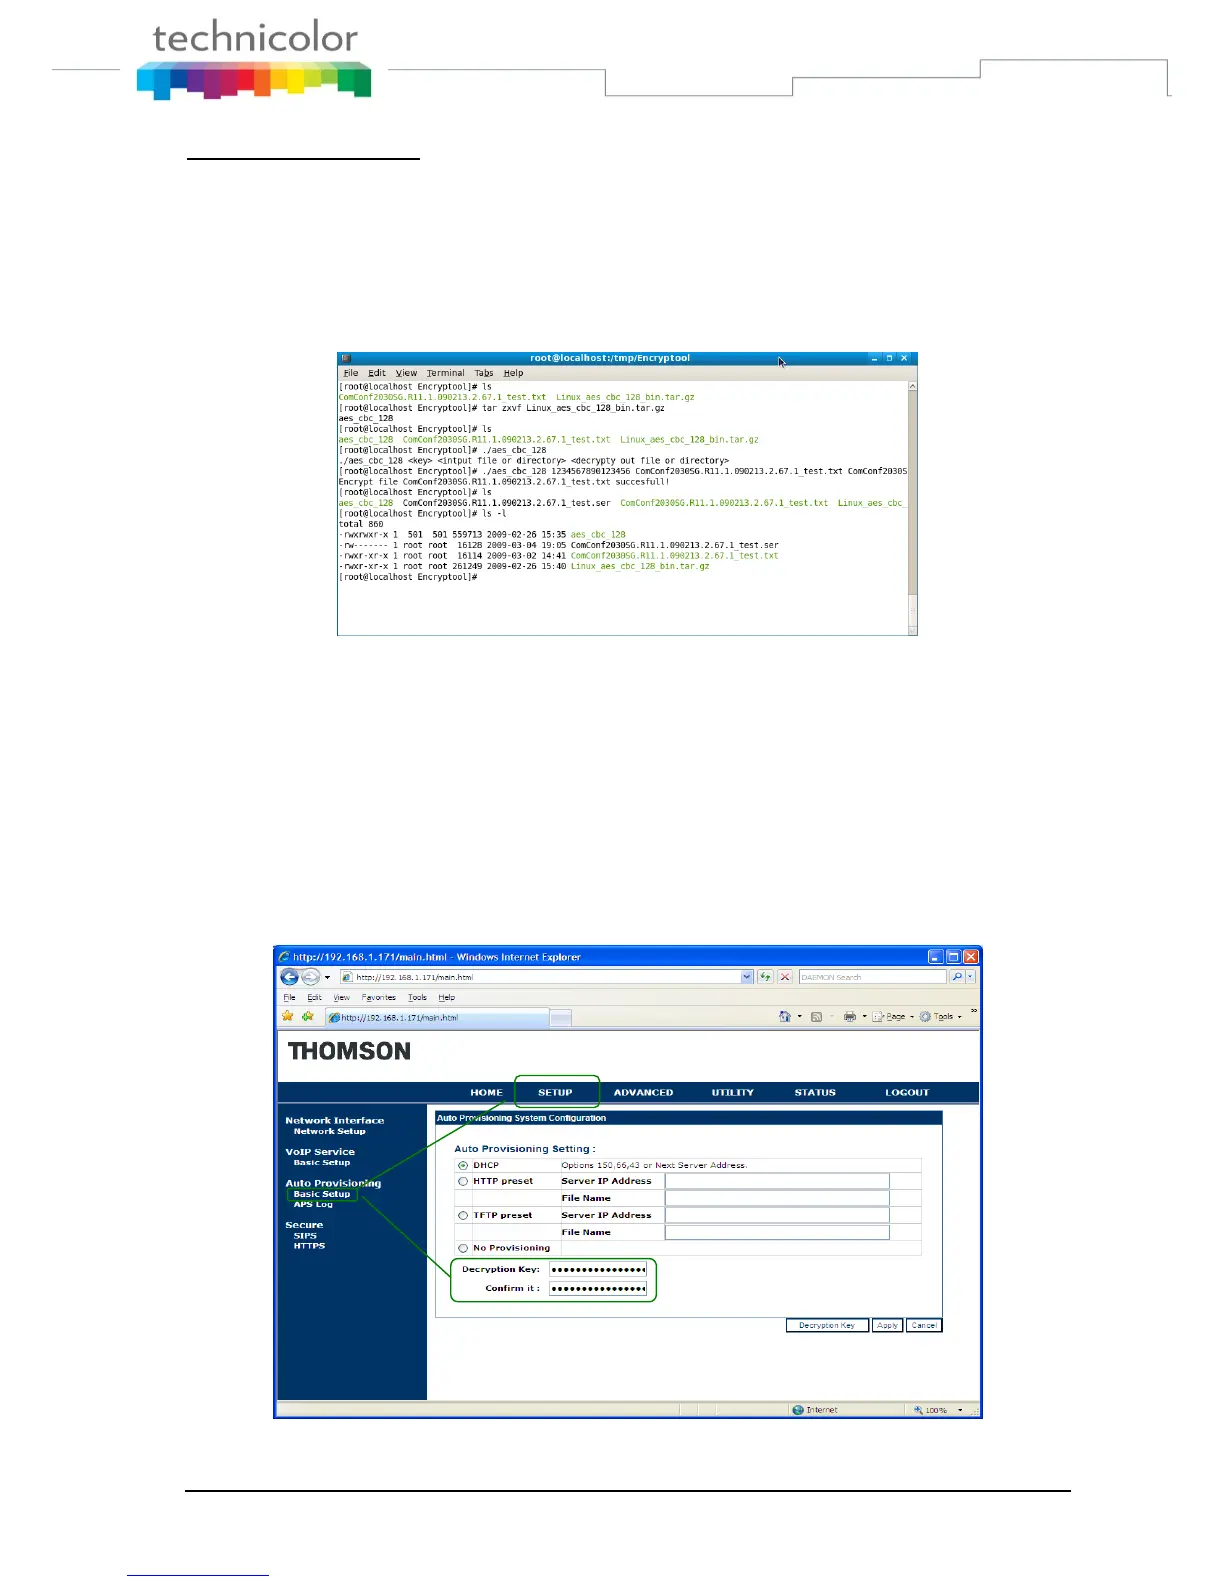Open Basic Setup under VoIP Service
Screen dimensions: 1224x1584
pyautogui.click(x=322, y=1163)
